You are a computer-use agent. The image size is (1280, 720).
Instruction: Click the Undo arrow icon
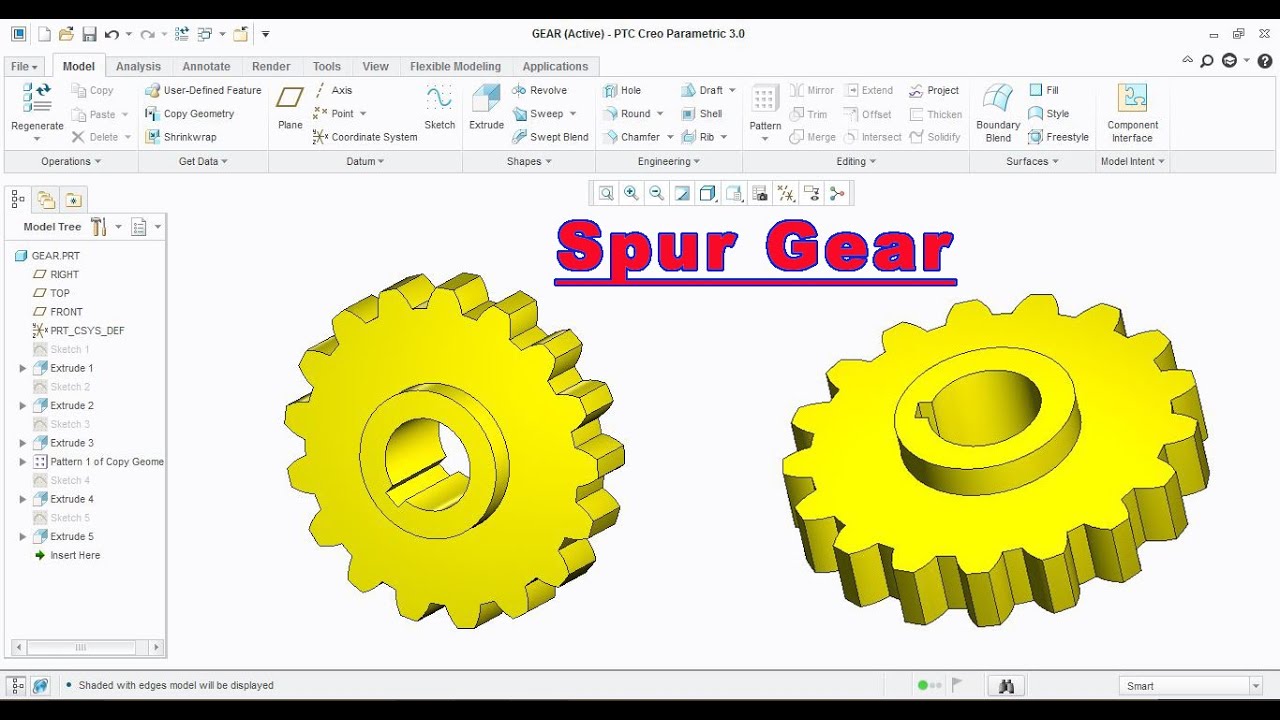112,34
